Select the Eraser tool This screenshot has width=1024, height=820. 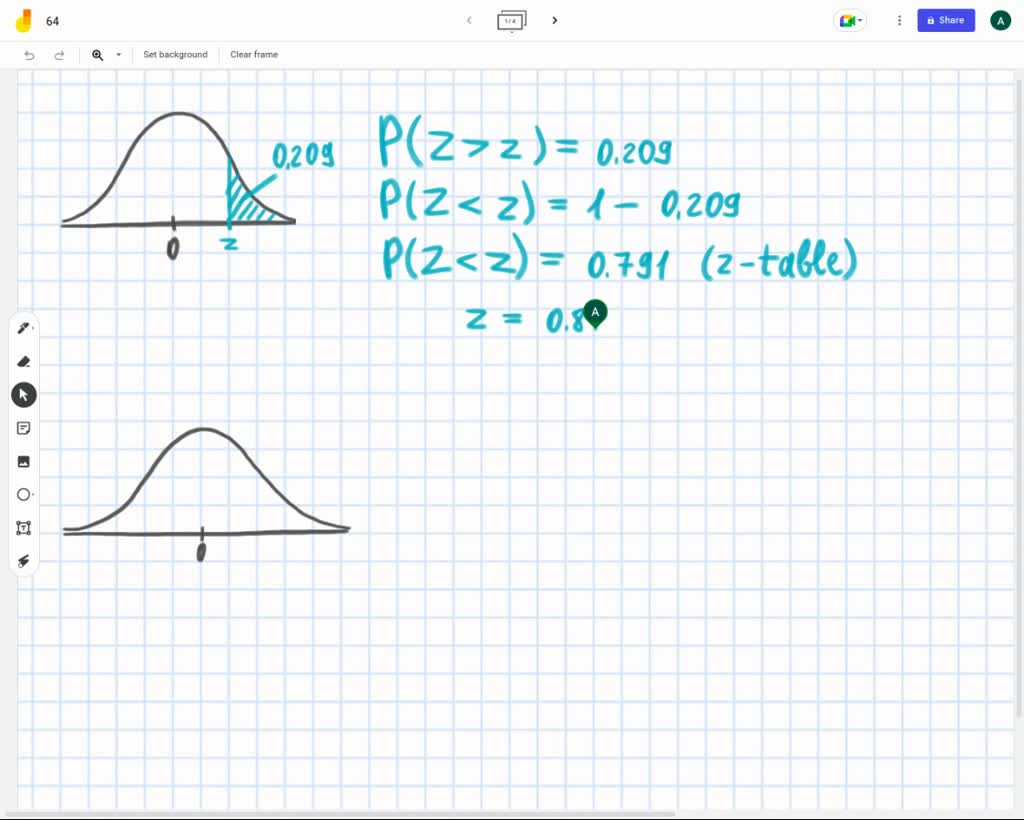(x=23, y=361)
